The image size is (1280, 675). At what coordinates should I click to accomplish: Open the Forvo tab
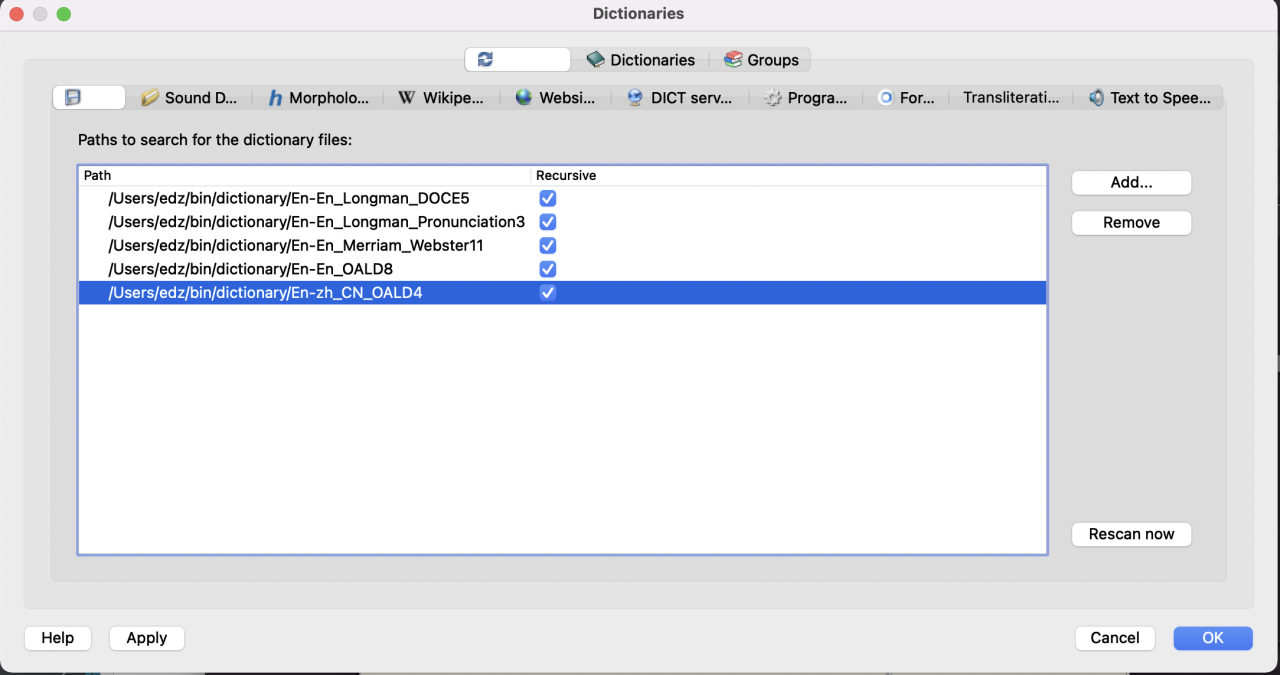tap(906, 98)
